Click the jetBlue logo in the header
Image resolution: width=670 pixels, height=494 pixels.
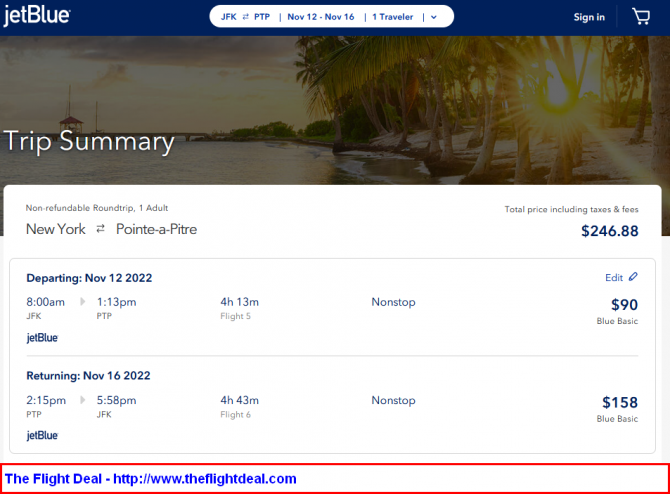(36, 16)
